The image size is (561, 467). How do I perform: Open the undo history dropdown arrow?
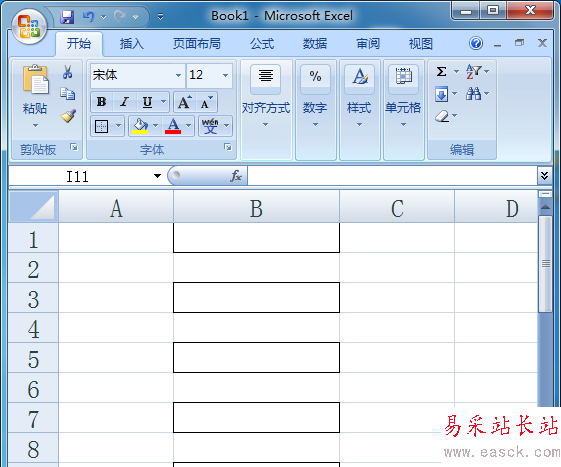[x=103, y=17]
